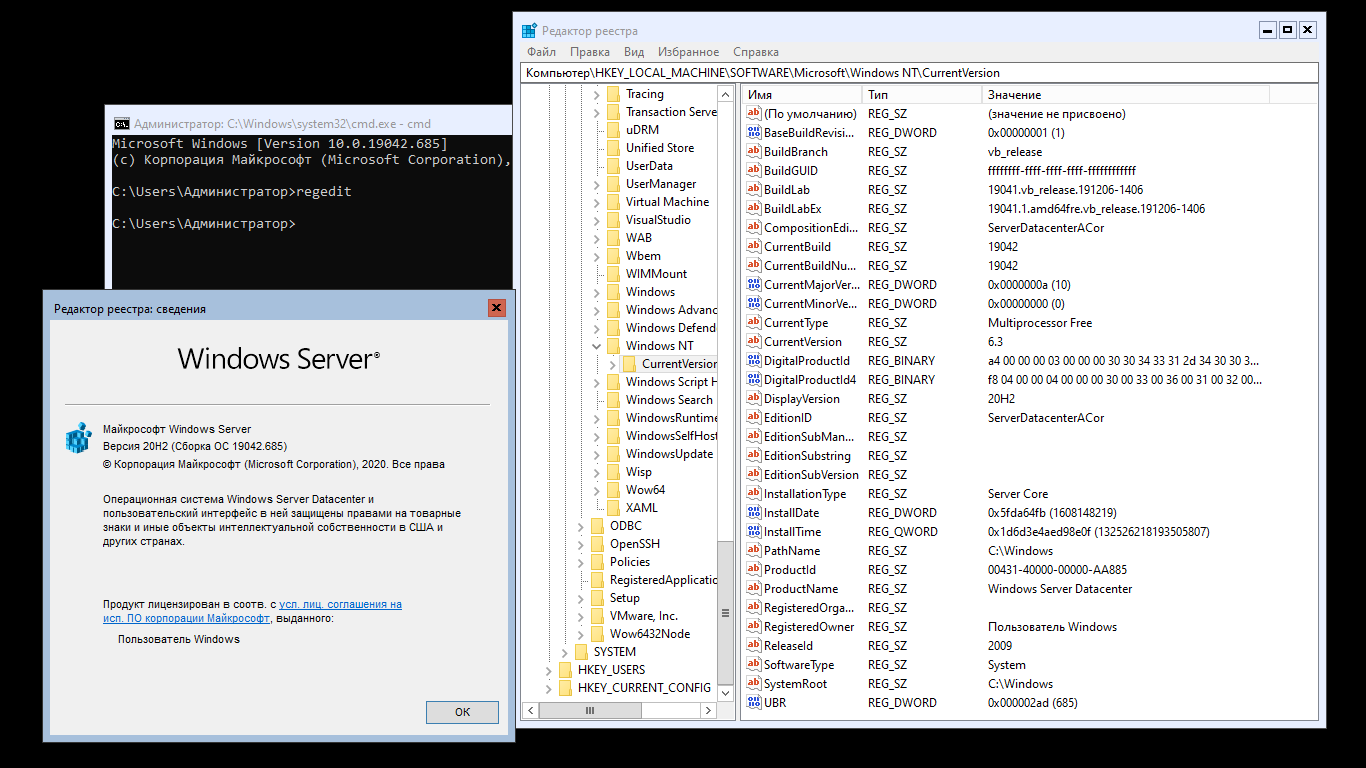Screen dimensions: 1366x768
Task: Sort values by the Имя column header
Action: (800, 94)
